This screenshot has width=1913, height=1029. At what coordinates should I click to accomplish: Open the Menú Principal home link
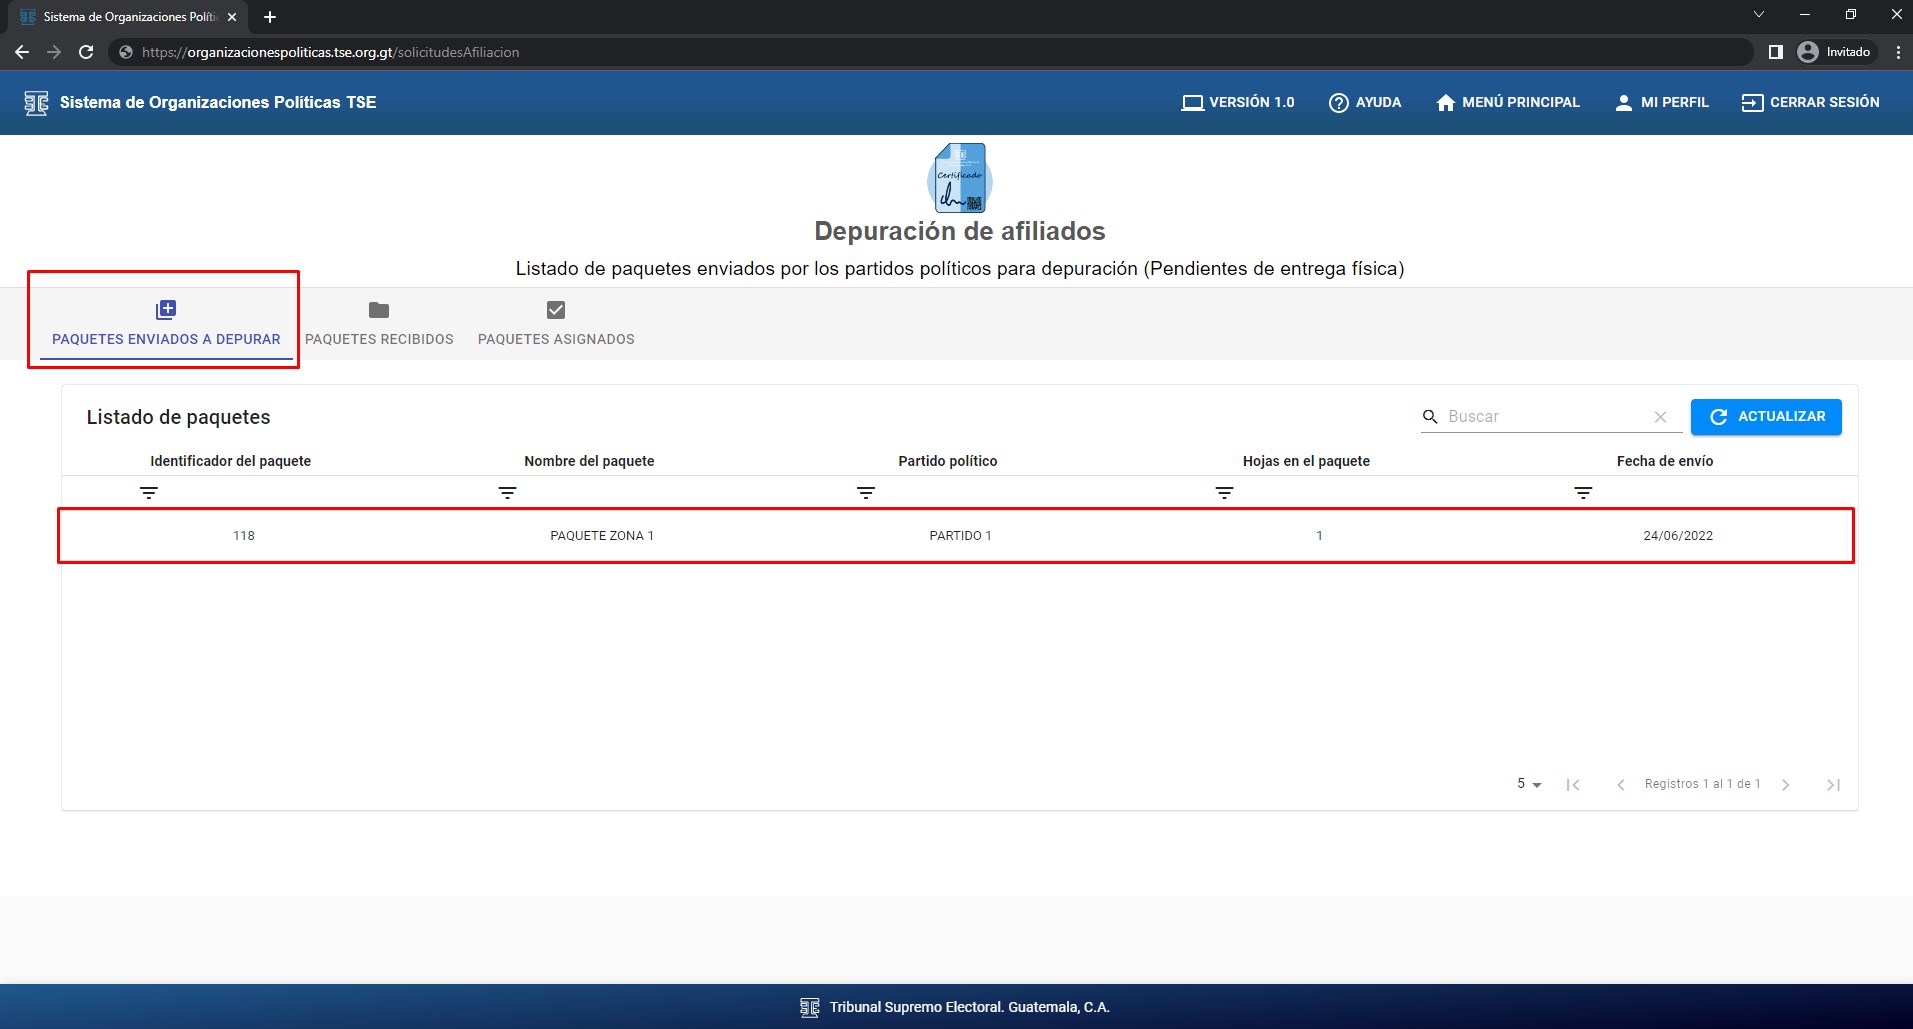click(x=1508, y=102)
